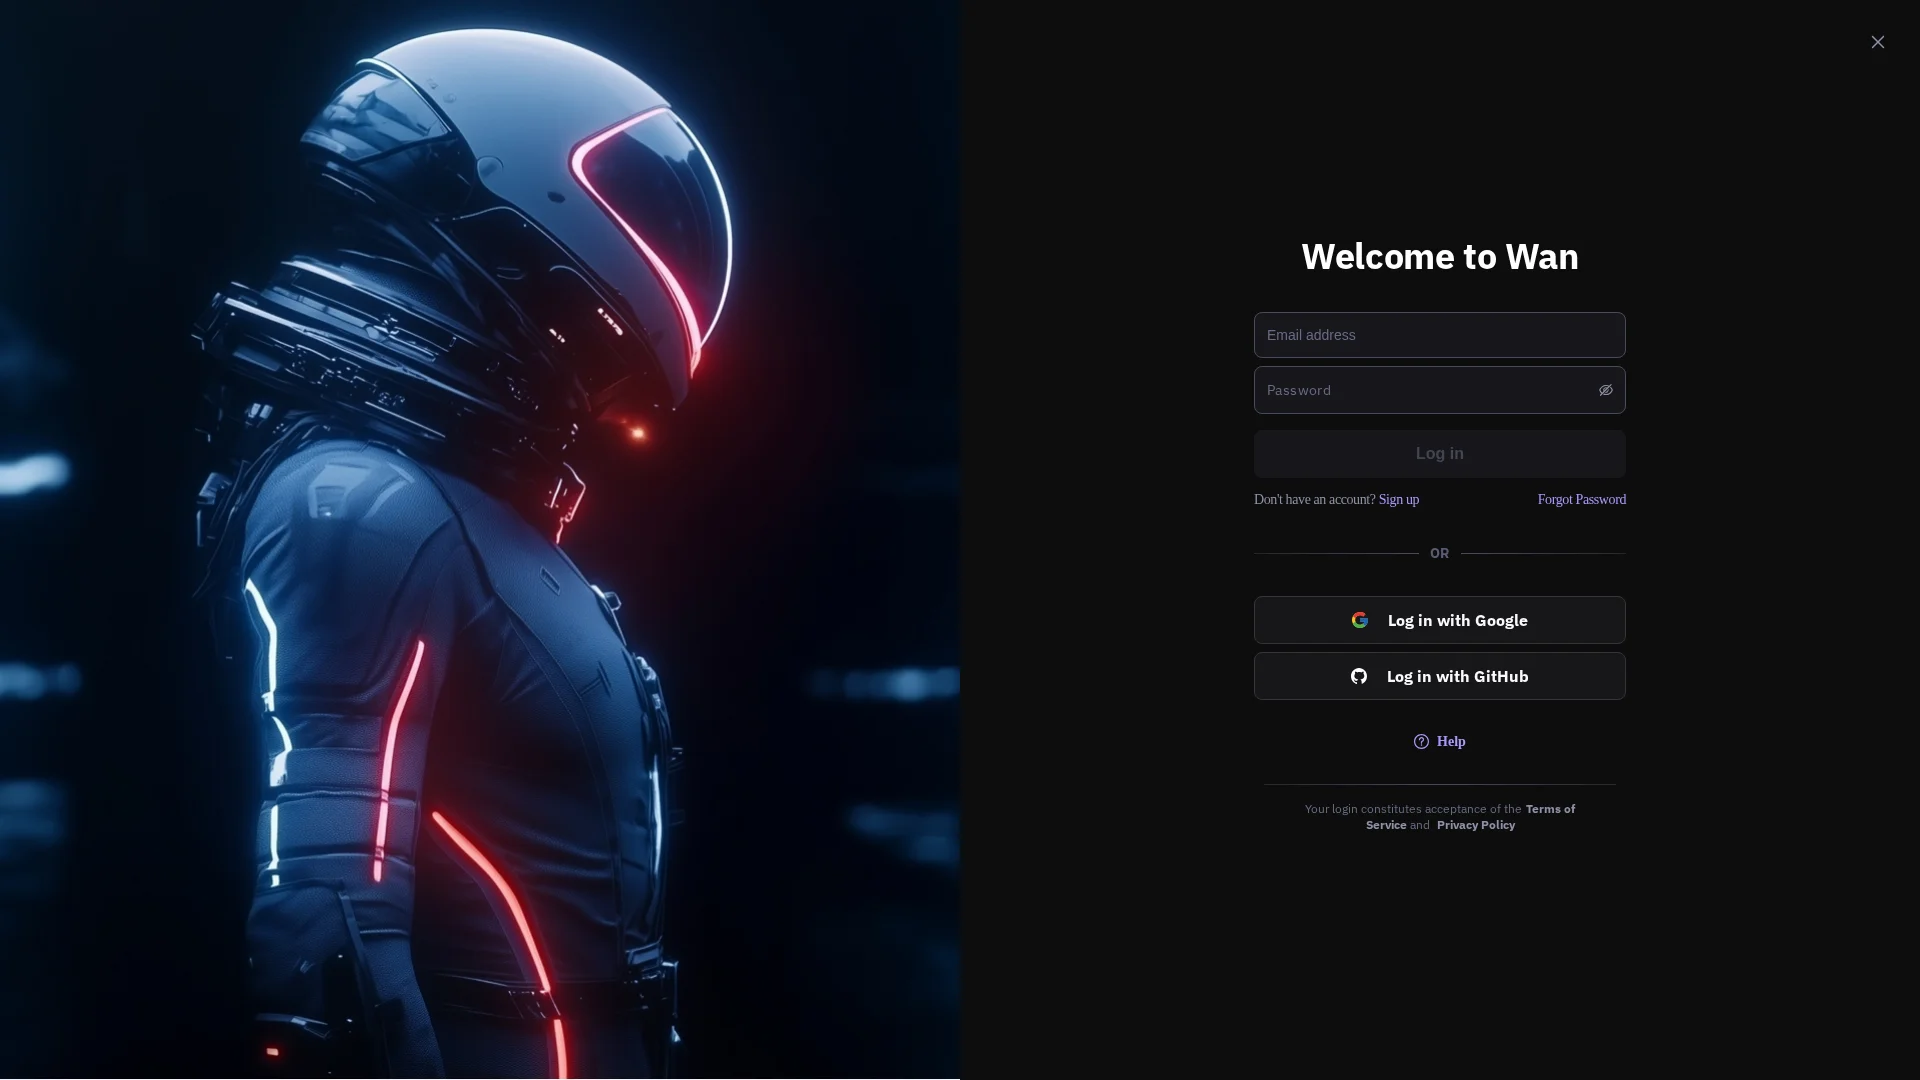1920x1080 pixels.
Task: Open the Forgot Password link
Action: click(1581, 499)
